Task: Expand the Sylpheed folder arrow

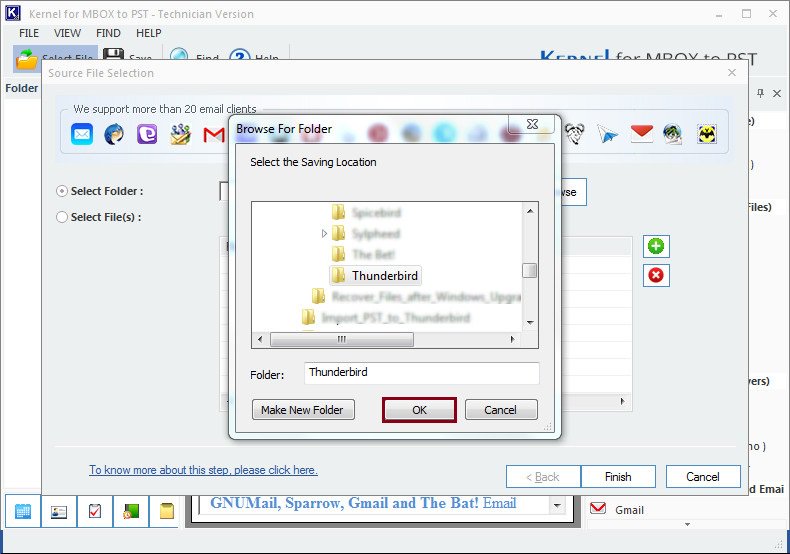Action: click(x=324, y=234)
